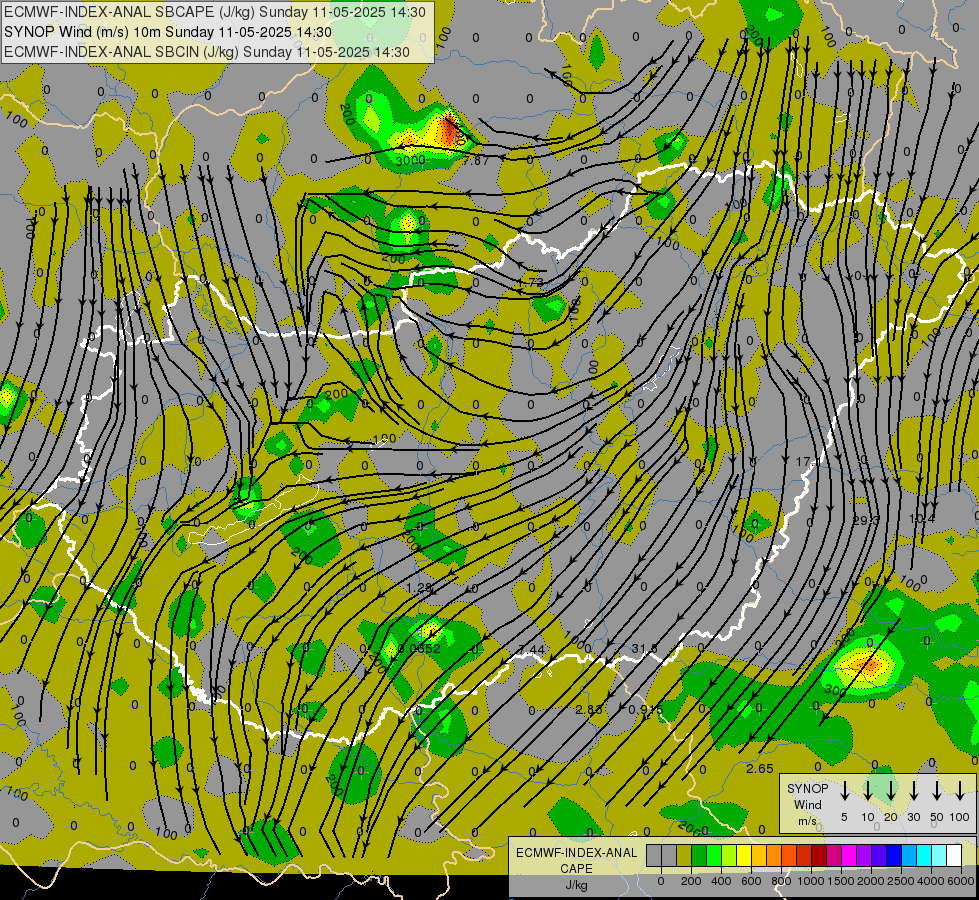Click the 50 m/s wind arrow in legend
Image resolution: width=979 pixels, height=900 pixels.
(x=937, y=791)
